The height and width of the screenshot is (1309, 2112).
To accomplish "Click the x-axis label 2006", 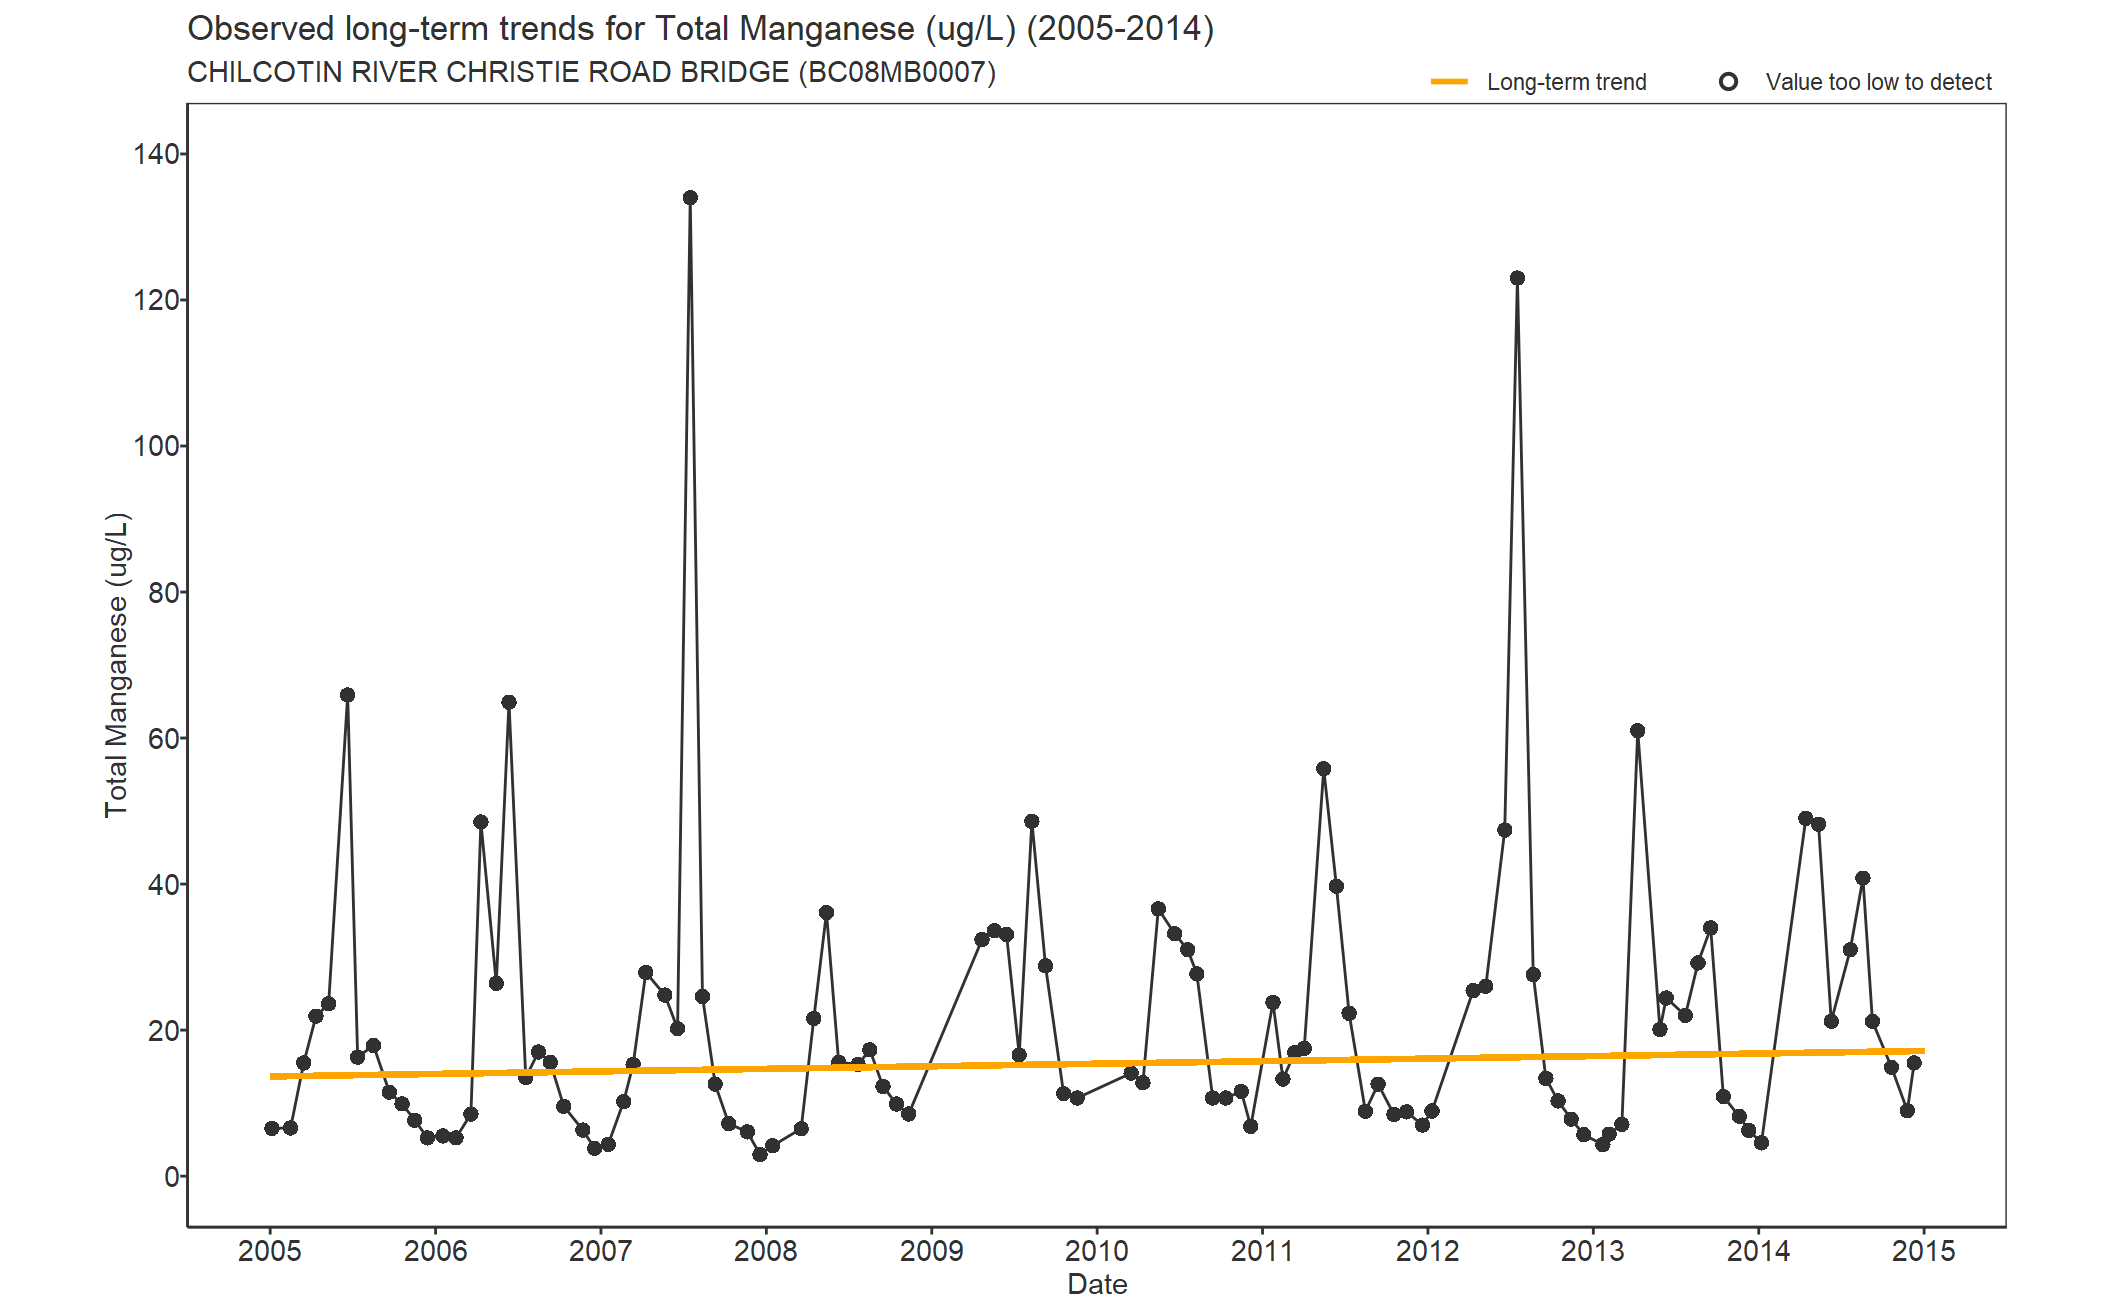I will 435,1251.
